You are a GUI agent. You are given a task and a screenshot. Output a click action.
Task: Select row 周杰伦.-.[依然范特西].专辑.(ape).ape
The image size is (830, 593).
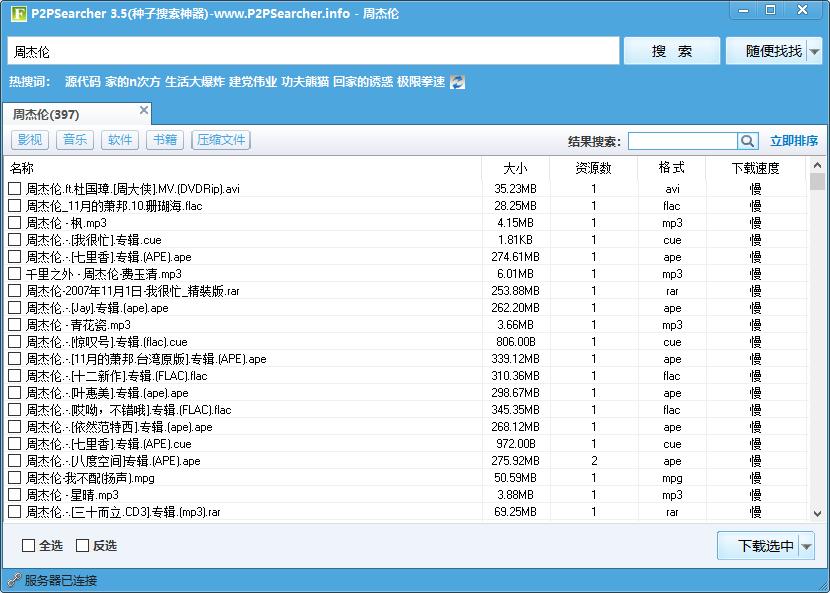[x=407, y=427]
